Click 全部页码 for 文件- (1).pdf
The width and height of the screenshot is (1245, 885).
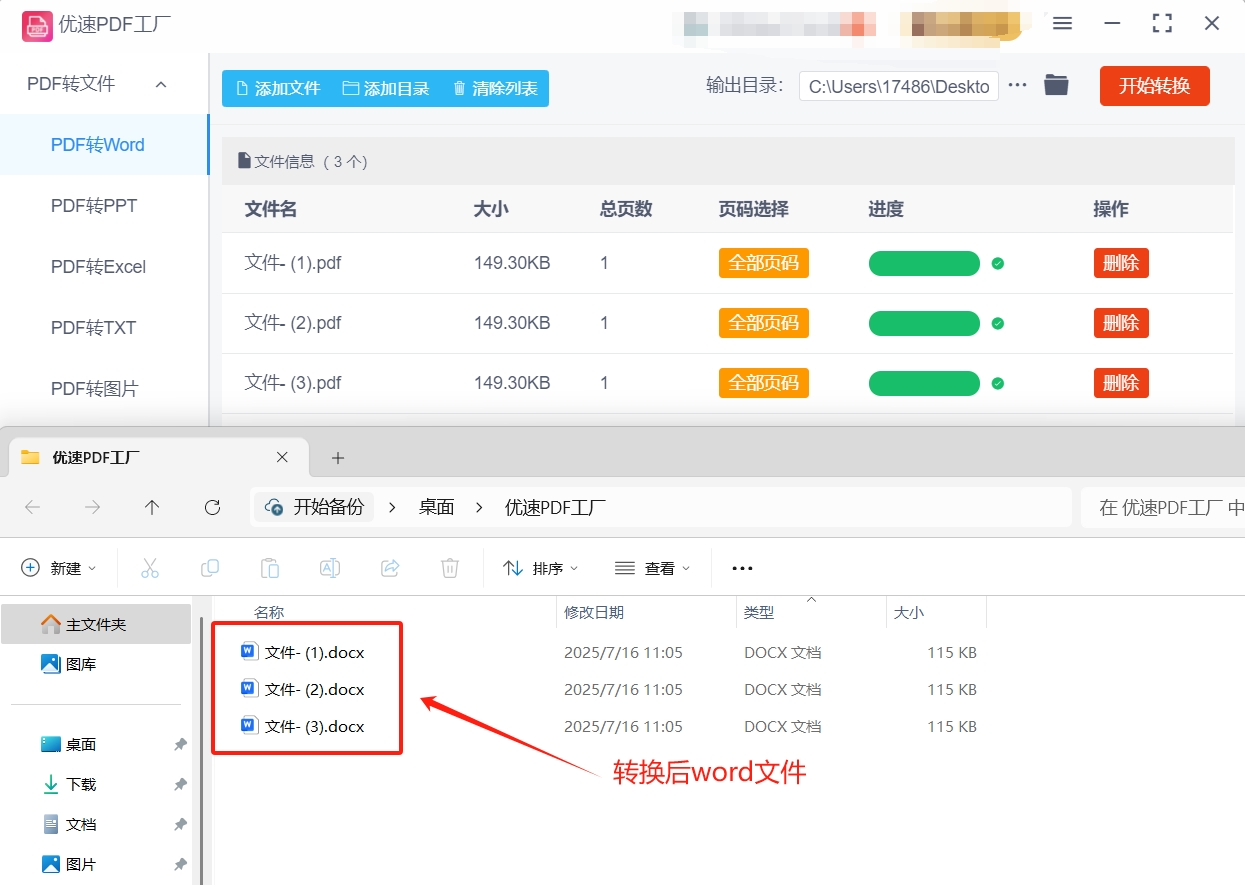pos(763,262)
